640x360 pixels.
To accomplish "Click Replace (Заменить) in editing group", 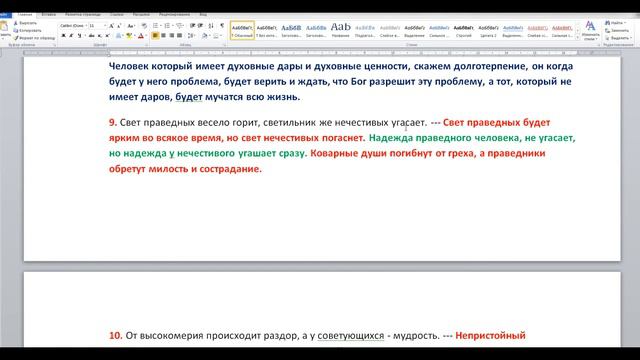I will click(x=617, y=31).
